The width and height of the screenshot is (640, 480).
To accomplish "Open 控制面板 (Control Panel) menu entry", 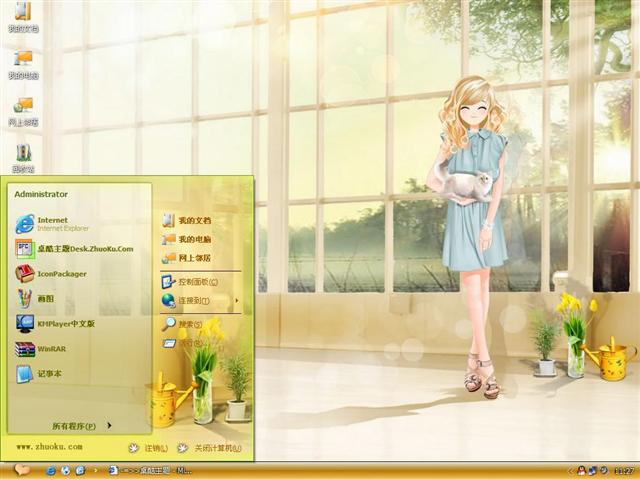I will (x=195, y=282).
